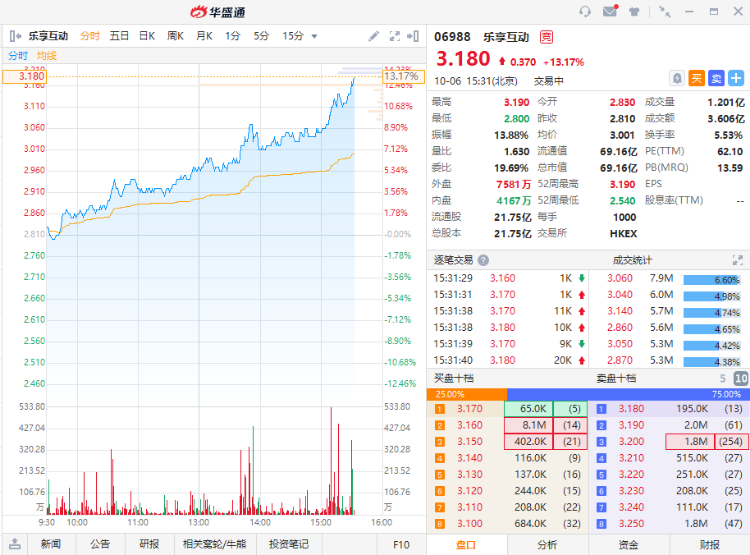The height and width of the screenshot is (555, 750).
Task: Click the blue sell button
Action: tap(716, 78)
